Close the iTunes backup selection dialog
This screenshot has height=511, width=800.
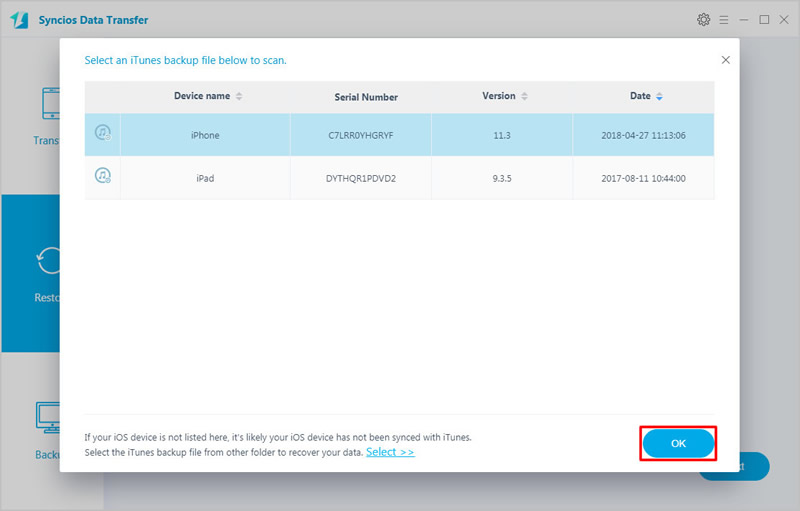pyautogui.click(x=726, y=60)
